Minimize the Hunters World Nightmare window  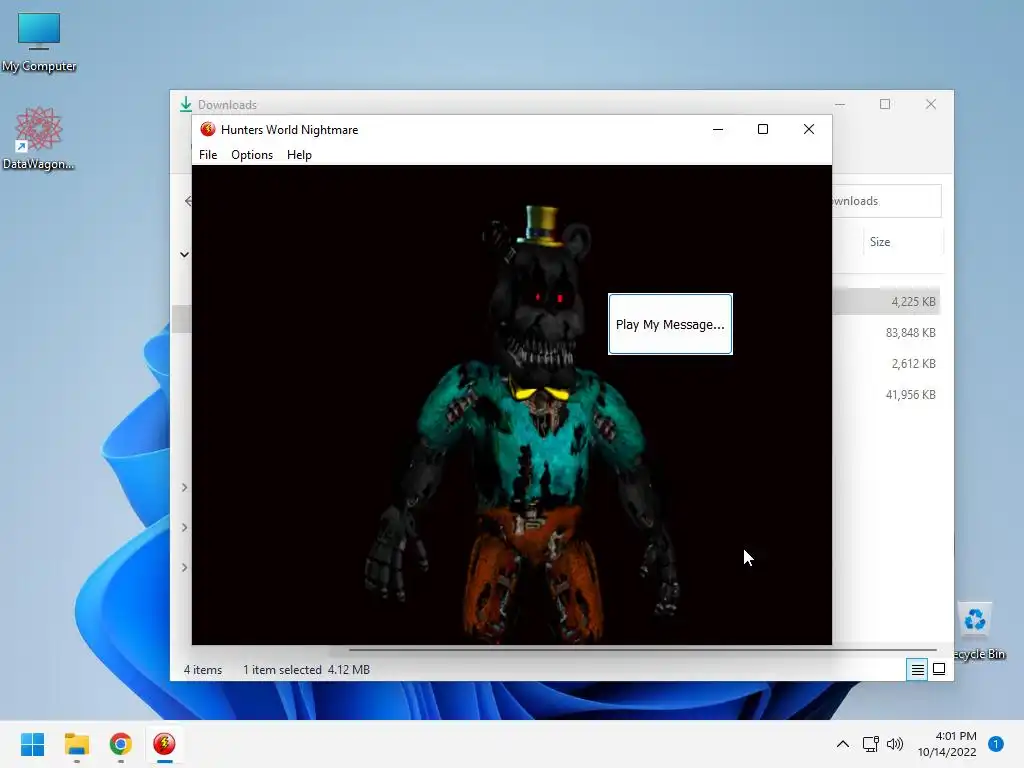point(718,129)
